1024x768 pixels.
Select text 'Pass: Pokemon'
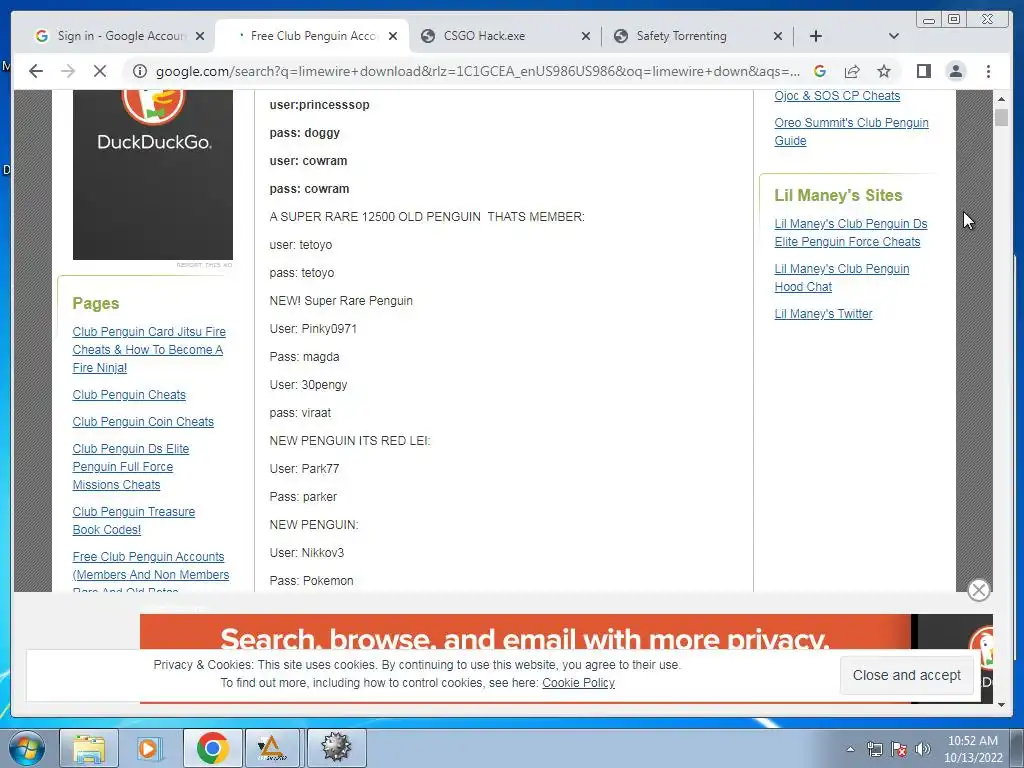(311, 581)
